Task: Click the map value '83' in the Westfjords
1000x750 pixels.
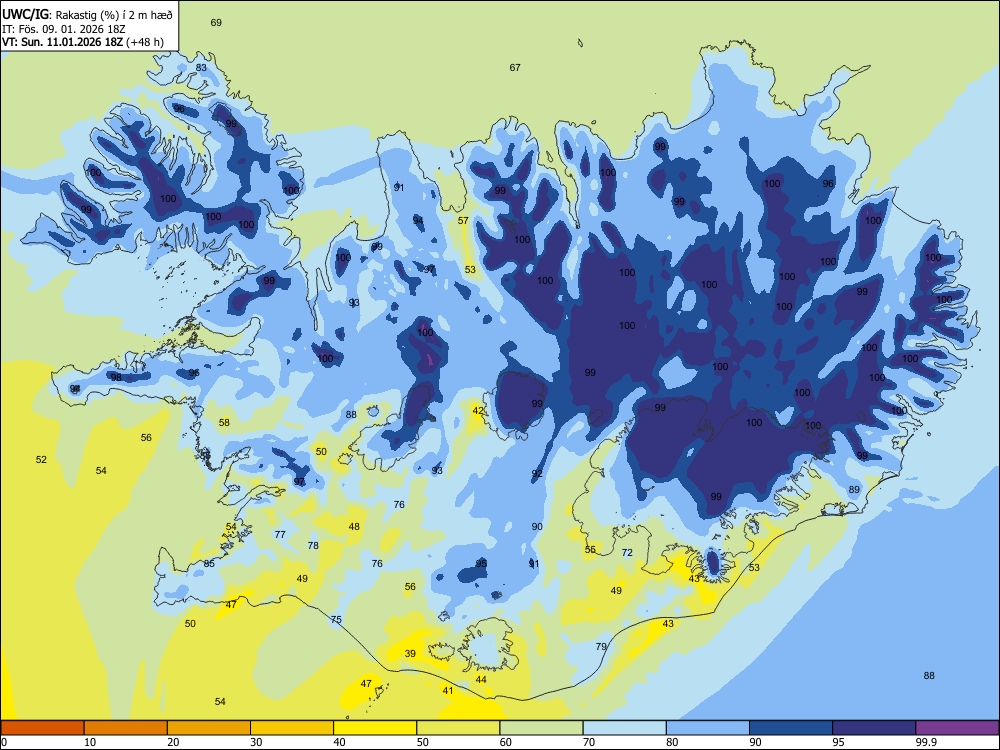Action: click(x=202, y=67)
